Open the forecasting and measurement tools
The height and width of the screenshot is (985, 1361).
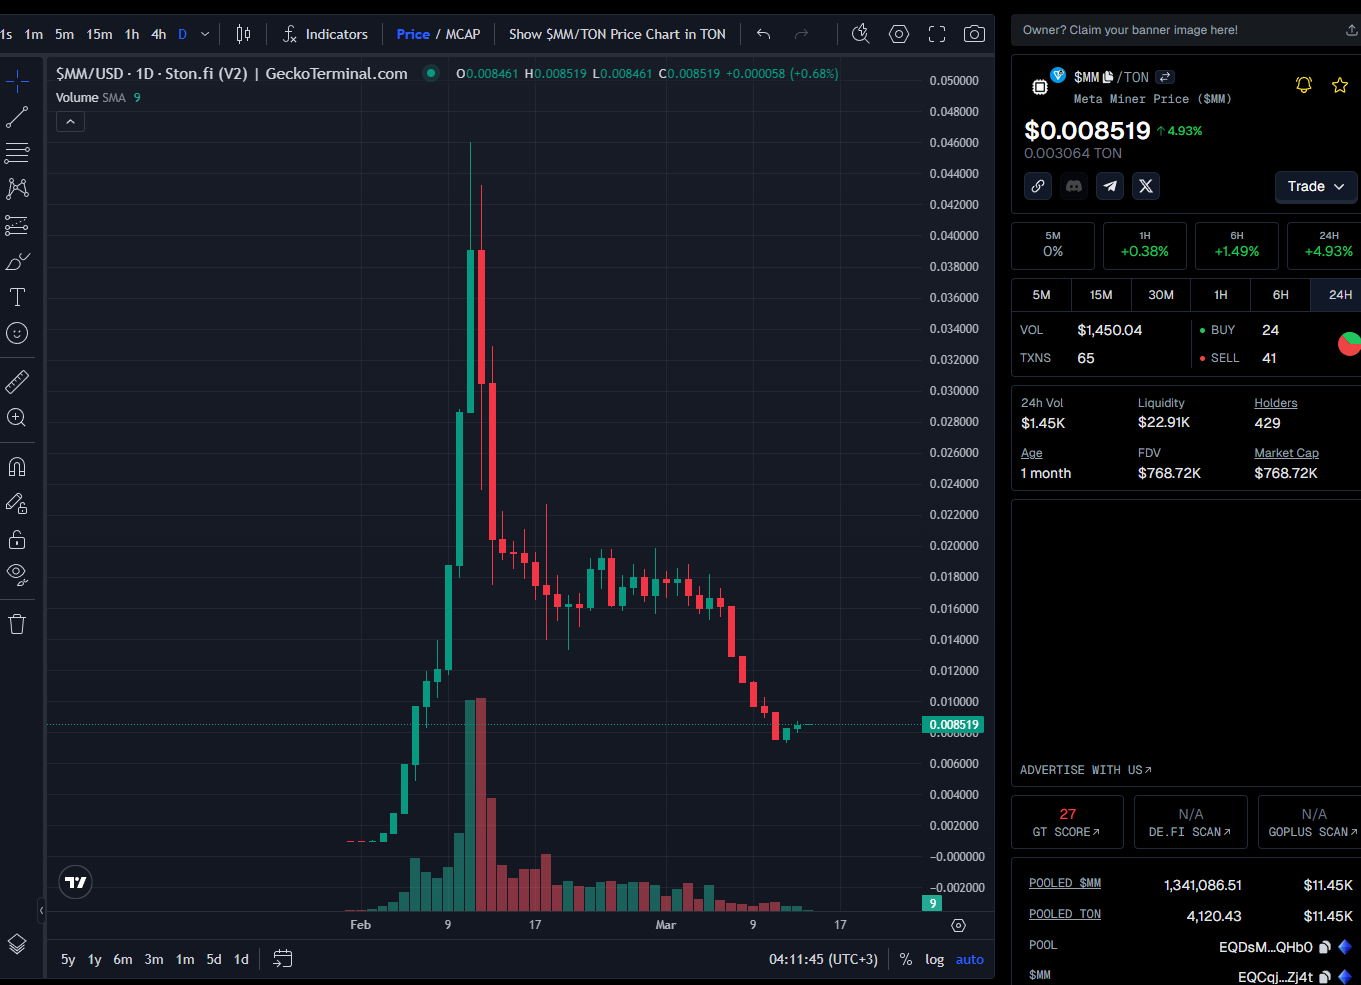tap(17, 225)
